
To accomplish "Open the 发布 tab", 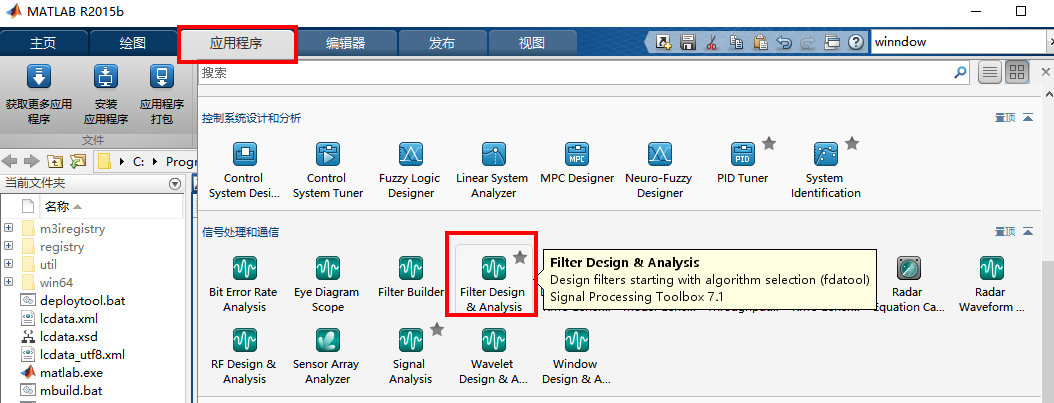I will point(442,44).
